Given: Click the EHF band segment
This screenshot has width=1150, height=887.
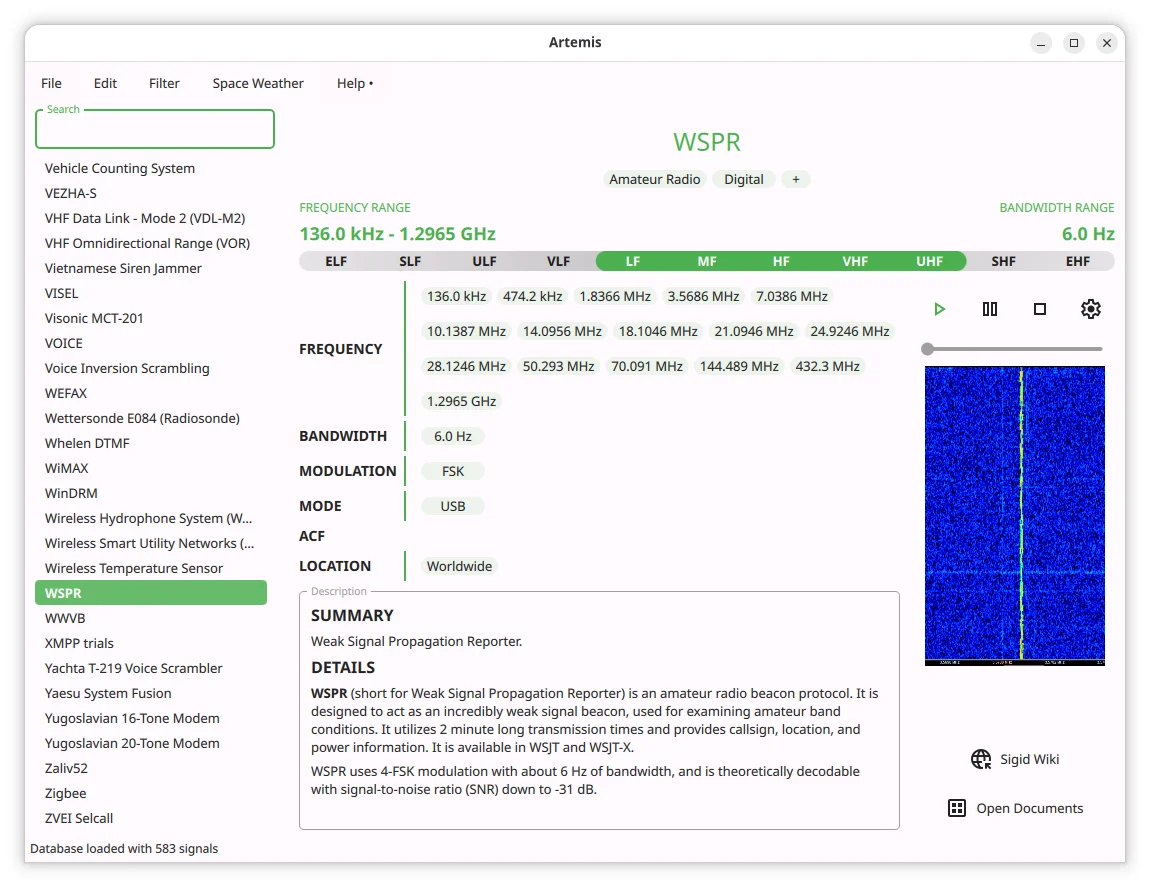Looking at the screenshot, I should 1077,261.
